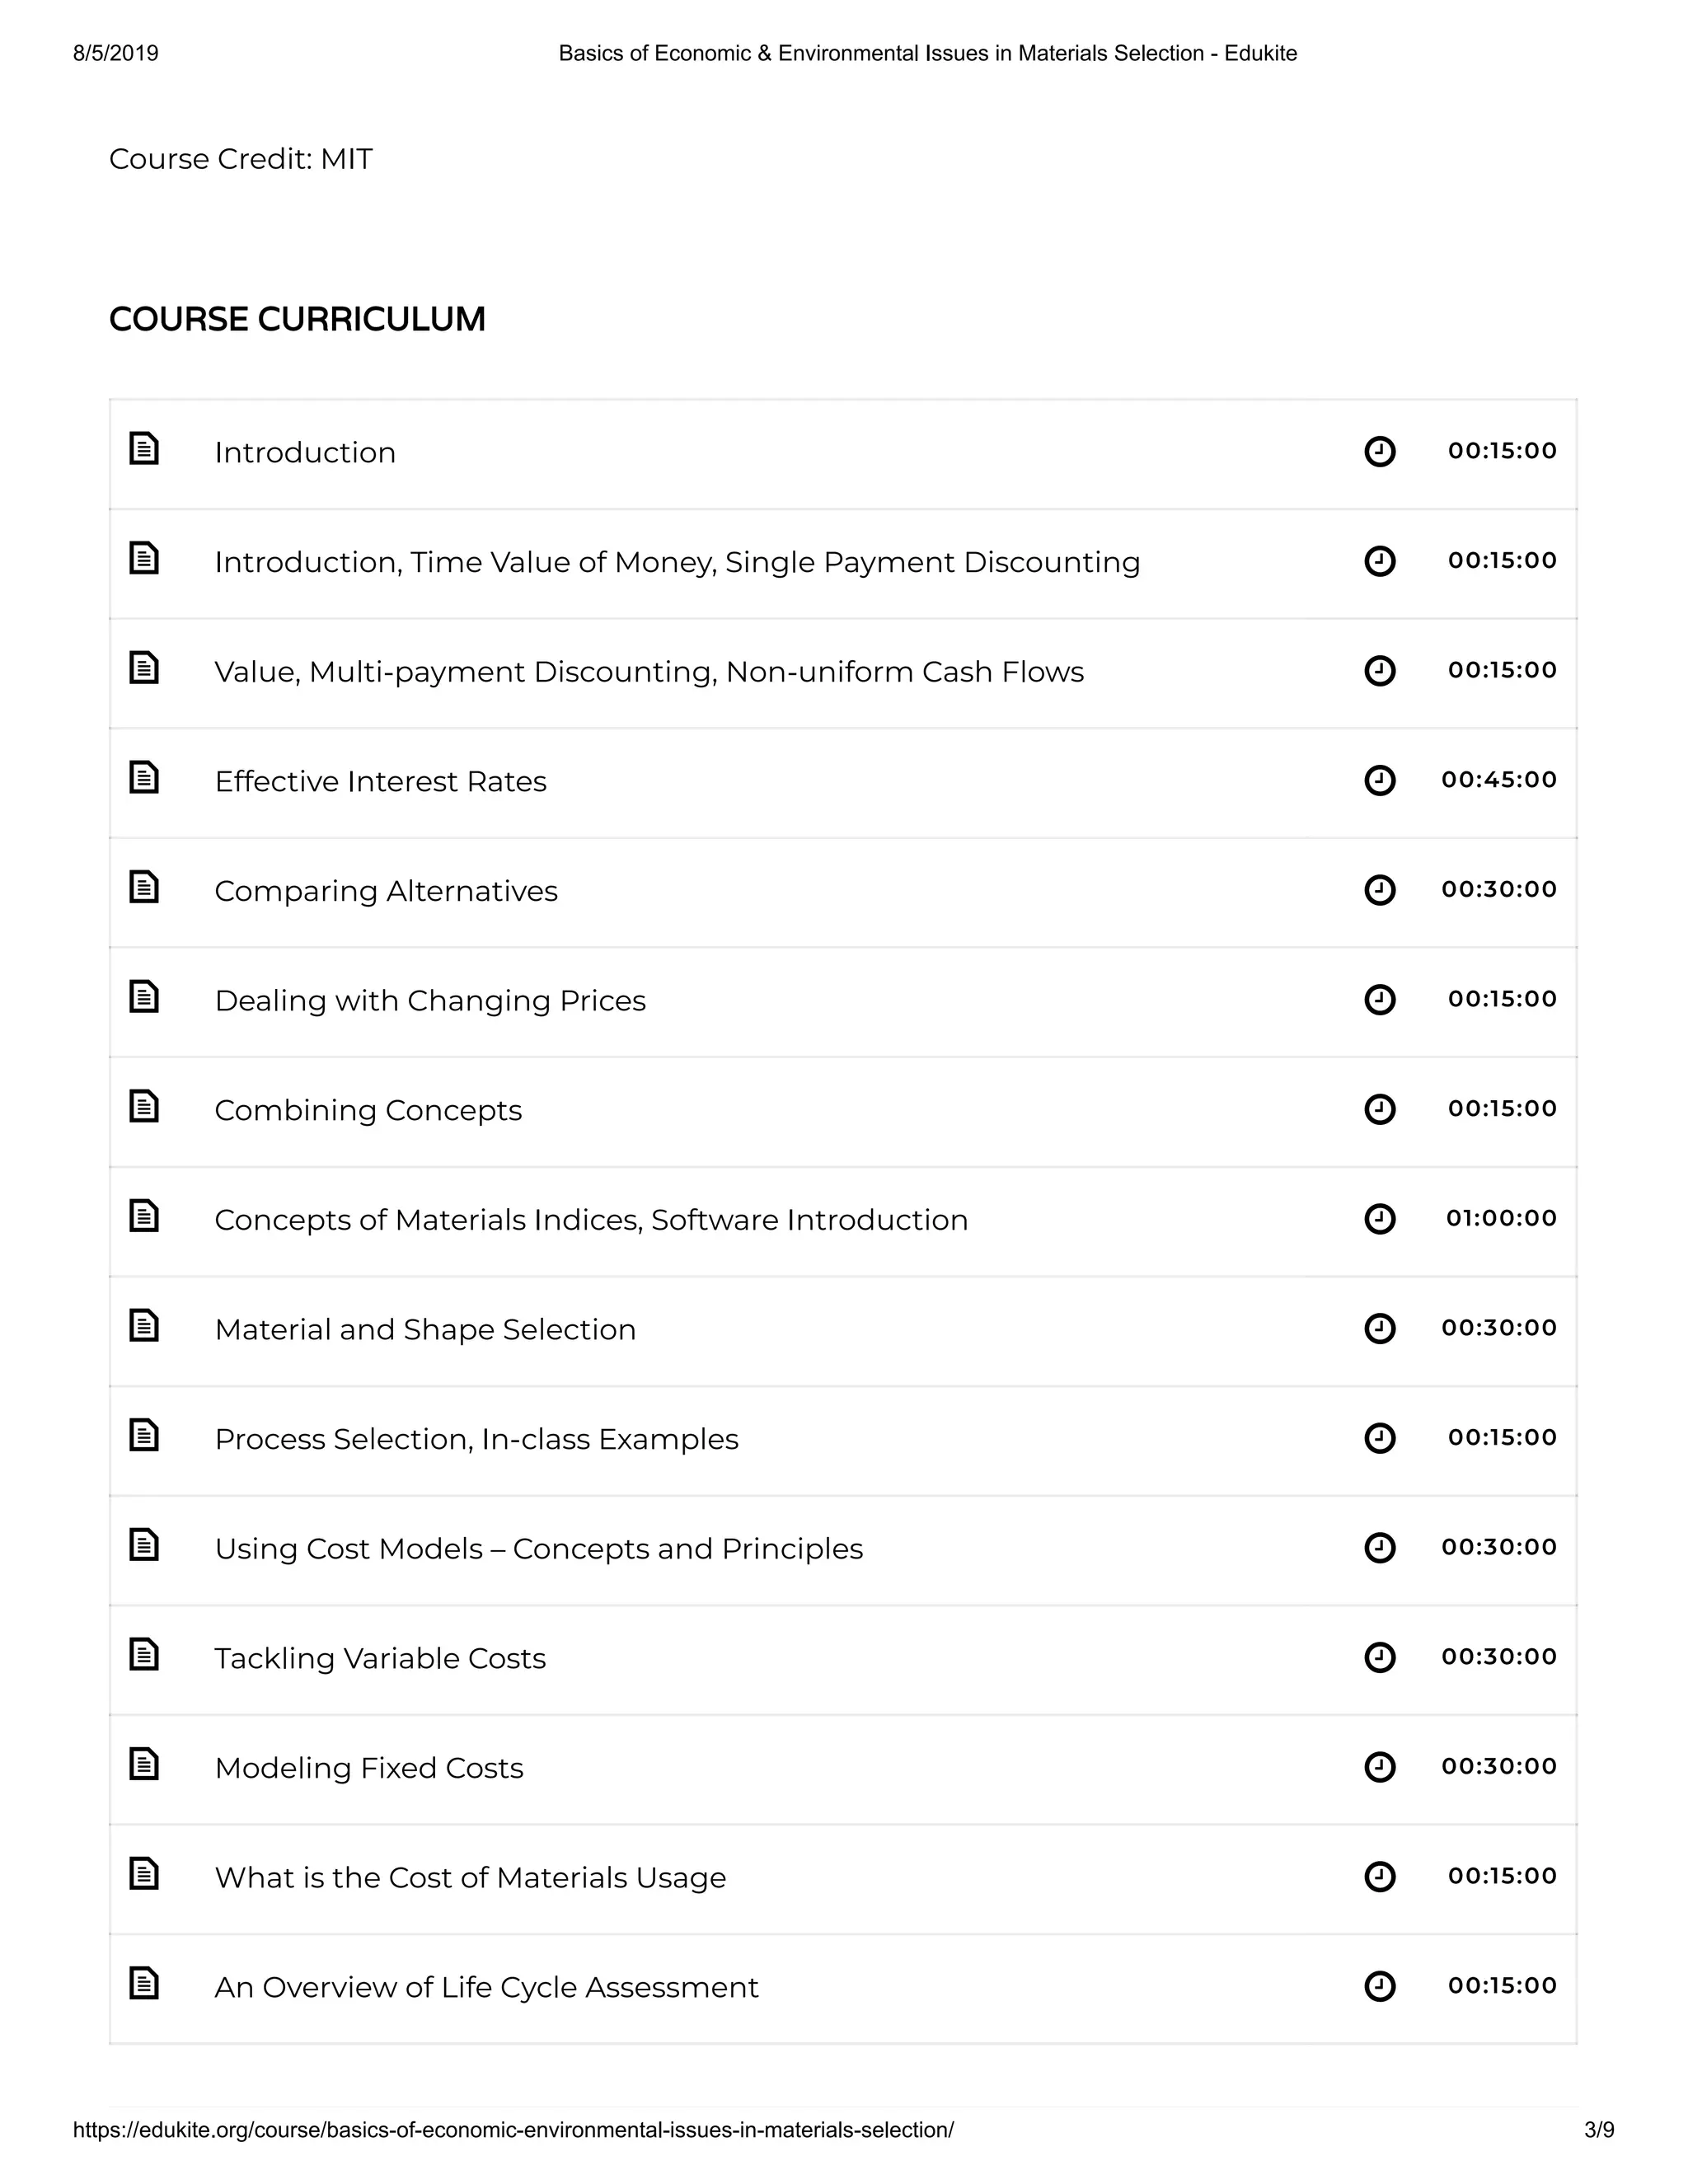Click document icon next to Process Selection lesson
Viewport: 1688px width, 2184px height.
pos(144,1435)
